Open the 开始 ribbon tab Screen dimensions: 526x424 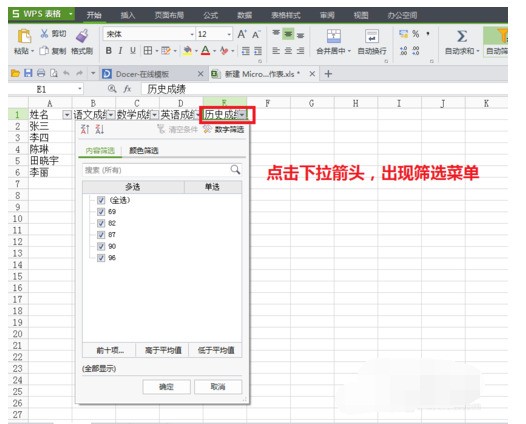click(94, 15)
